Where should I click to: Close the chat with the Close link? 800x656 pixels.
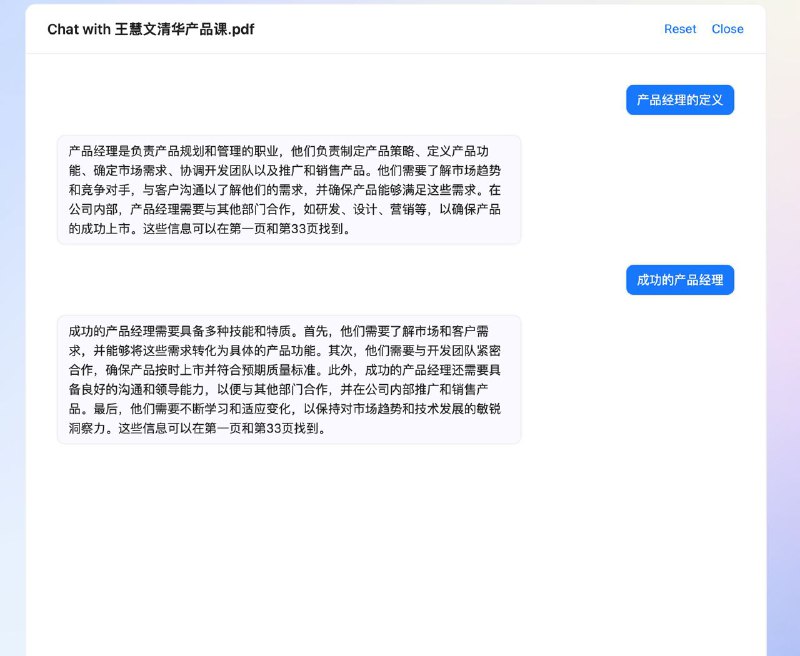point(727,29)
